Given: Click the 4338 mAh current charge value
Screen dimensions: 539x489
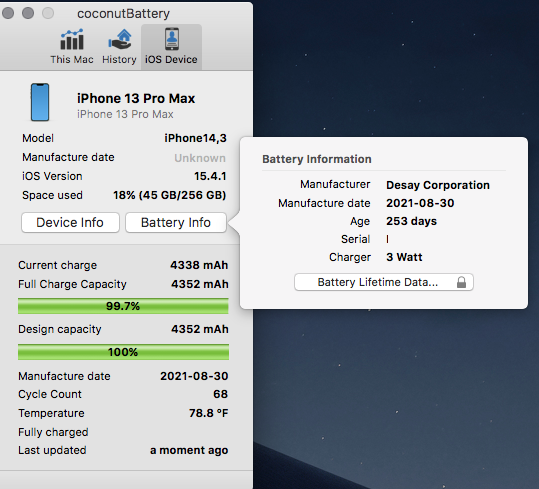Looking at the screenshot, I should coord(199,265).
